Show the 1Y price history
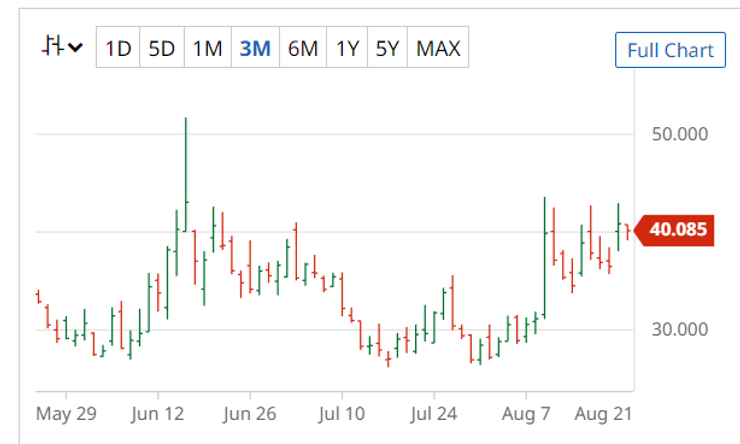740x444 pixels. pyautogui.click(x=347, y=48)
